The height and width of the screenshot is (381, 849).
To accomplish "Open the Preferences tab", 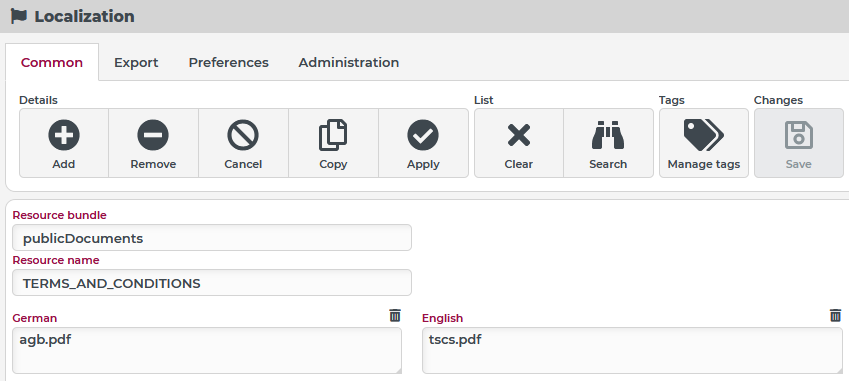I will (x=228, y=62).
